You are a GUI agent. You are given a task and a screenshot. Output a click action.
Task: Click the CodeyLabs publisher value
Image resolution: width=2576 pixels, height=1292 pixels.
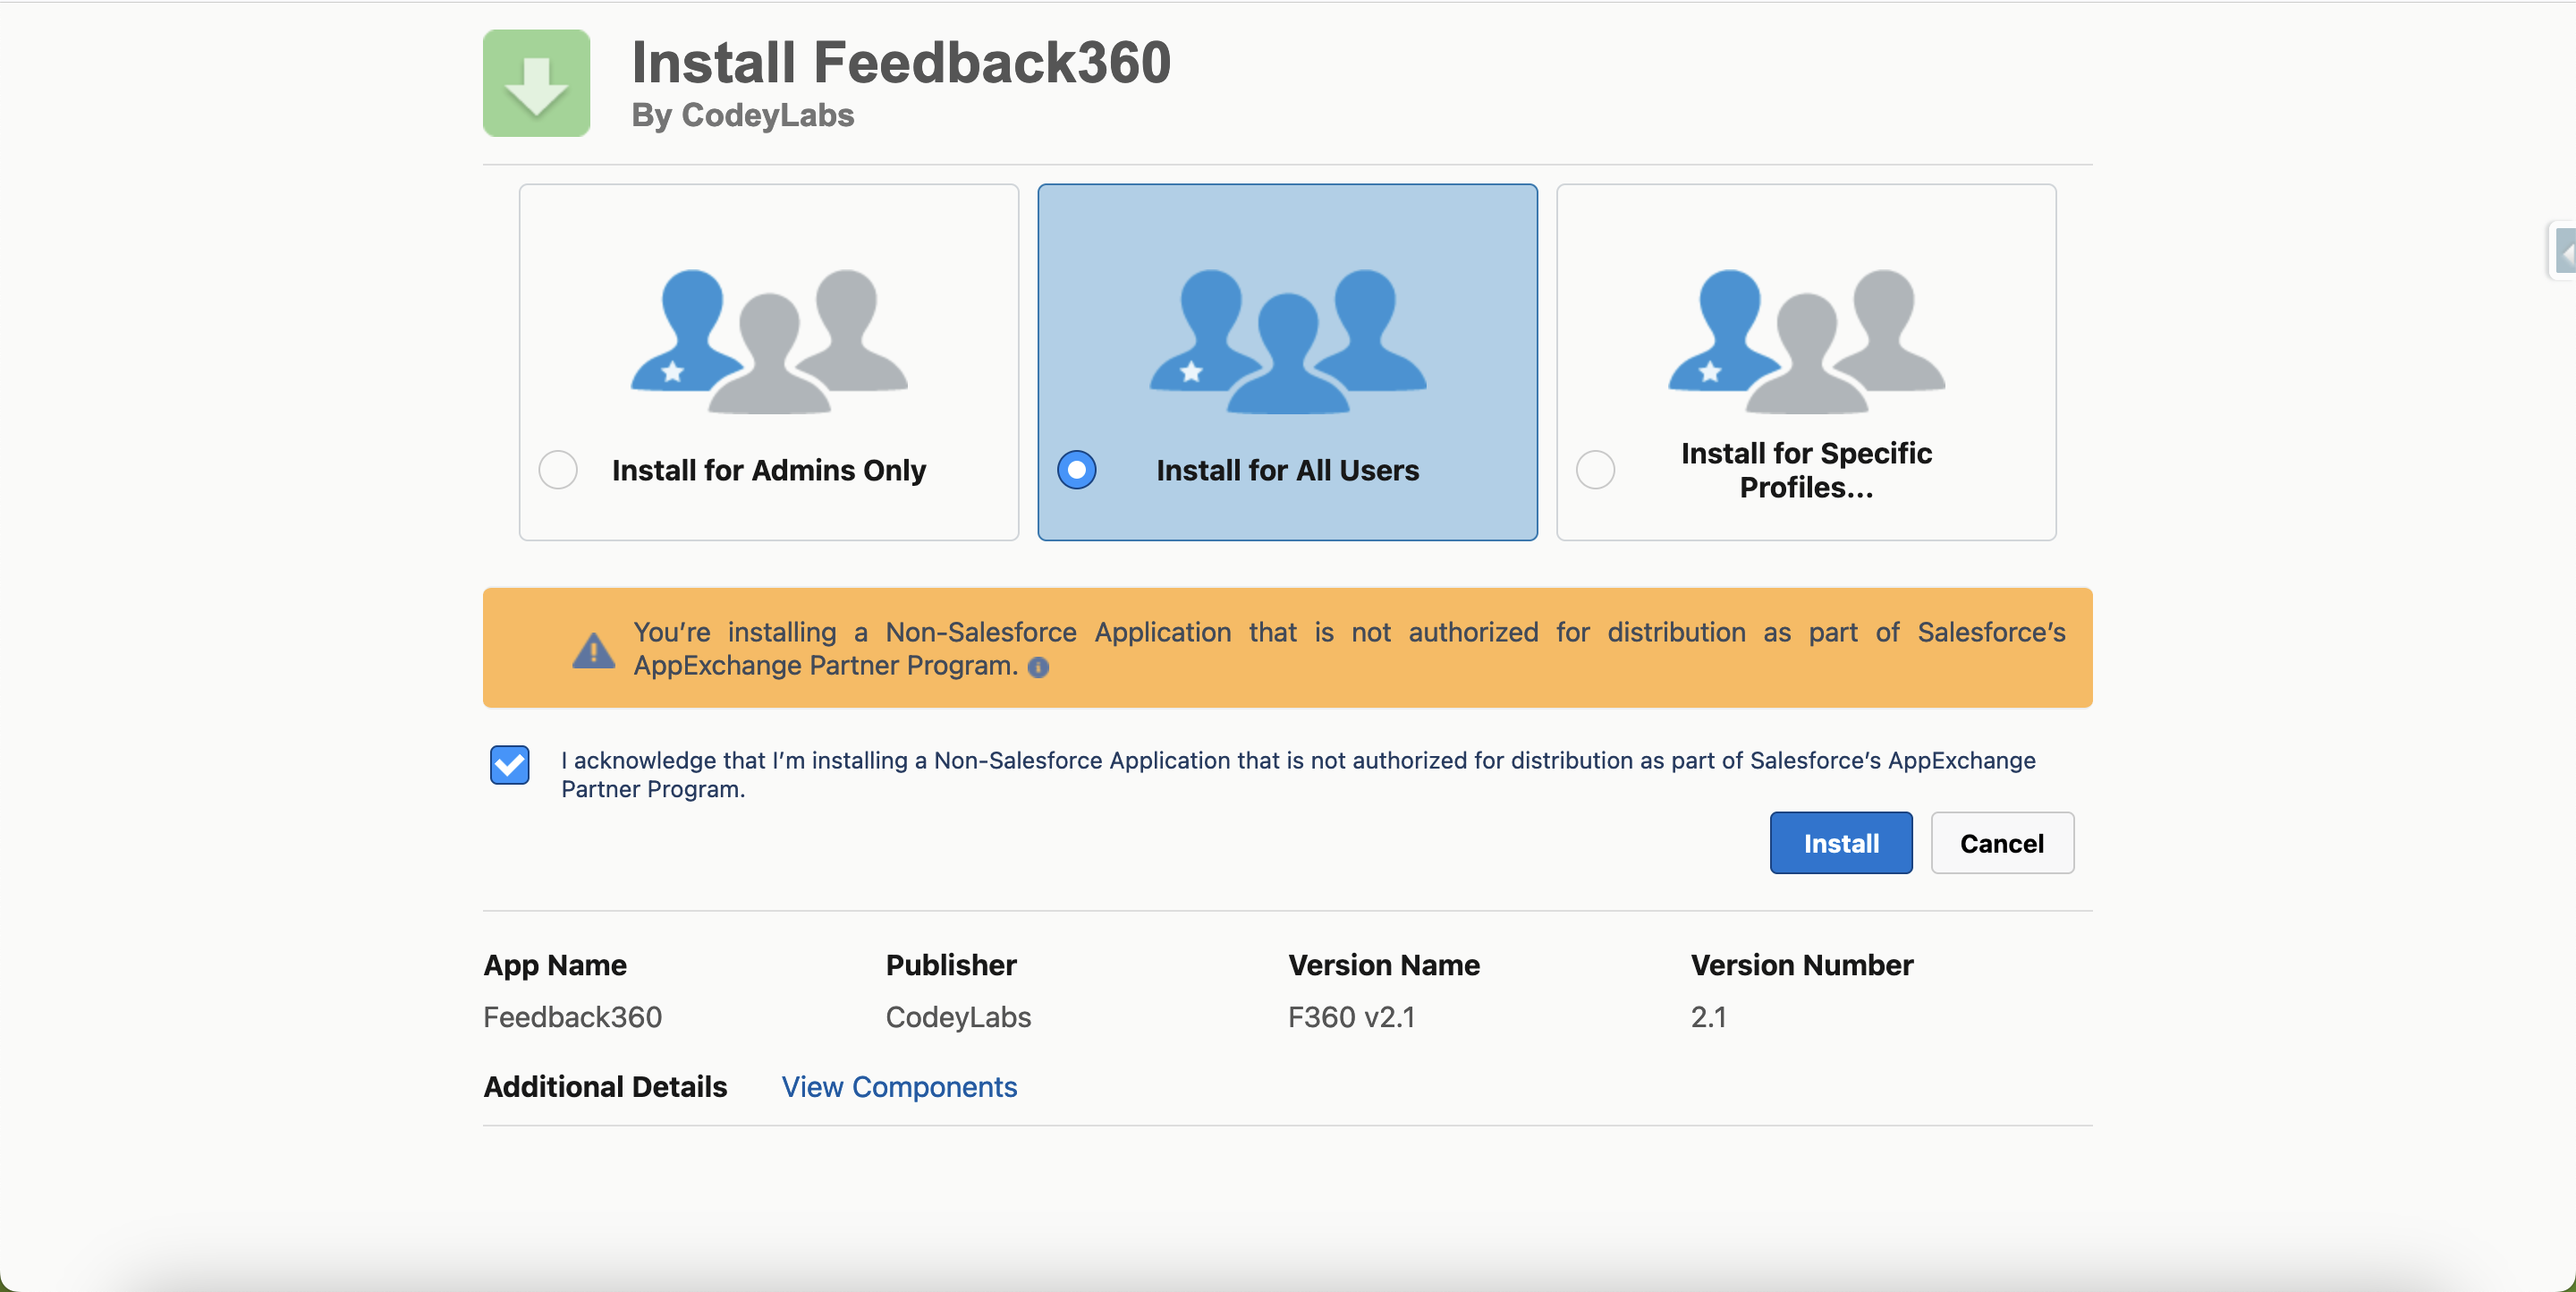point(958,1016)
